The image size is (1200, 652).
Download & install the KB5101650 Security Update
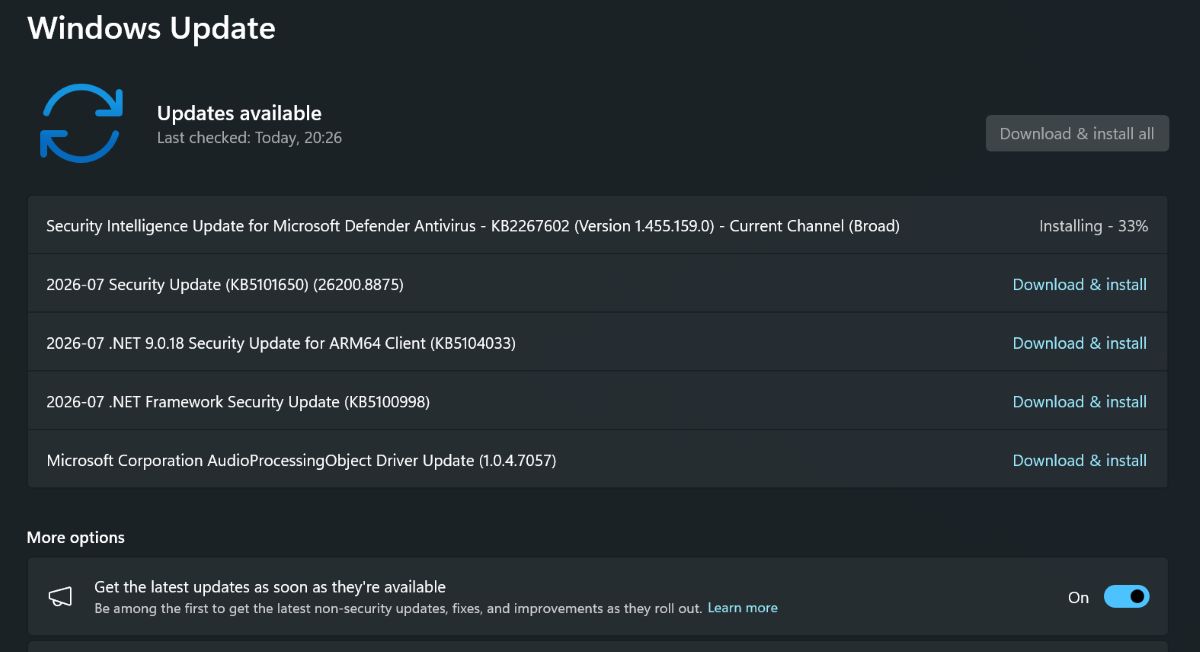[1080, 285]
